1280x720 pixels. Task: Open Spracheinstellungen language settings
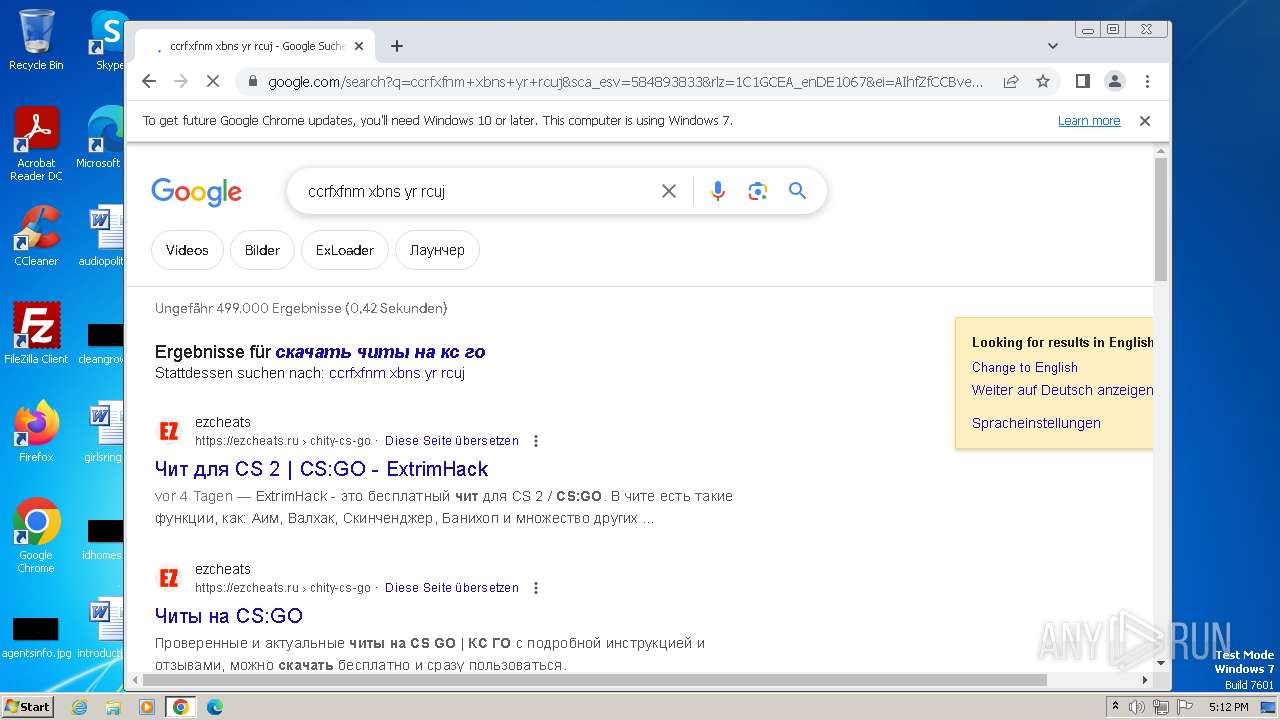click(x=1036, y=423)
